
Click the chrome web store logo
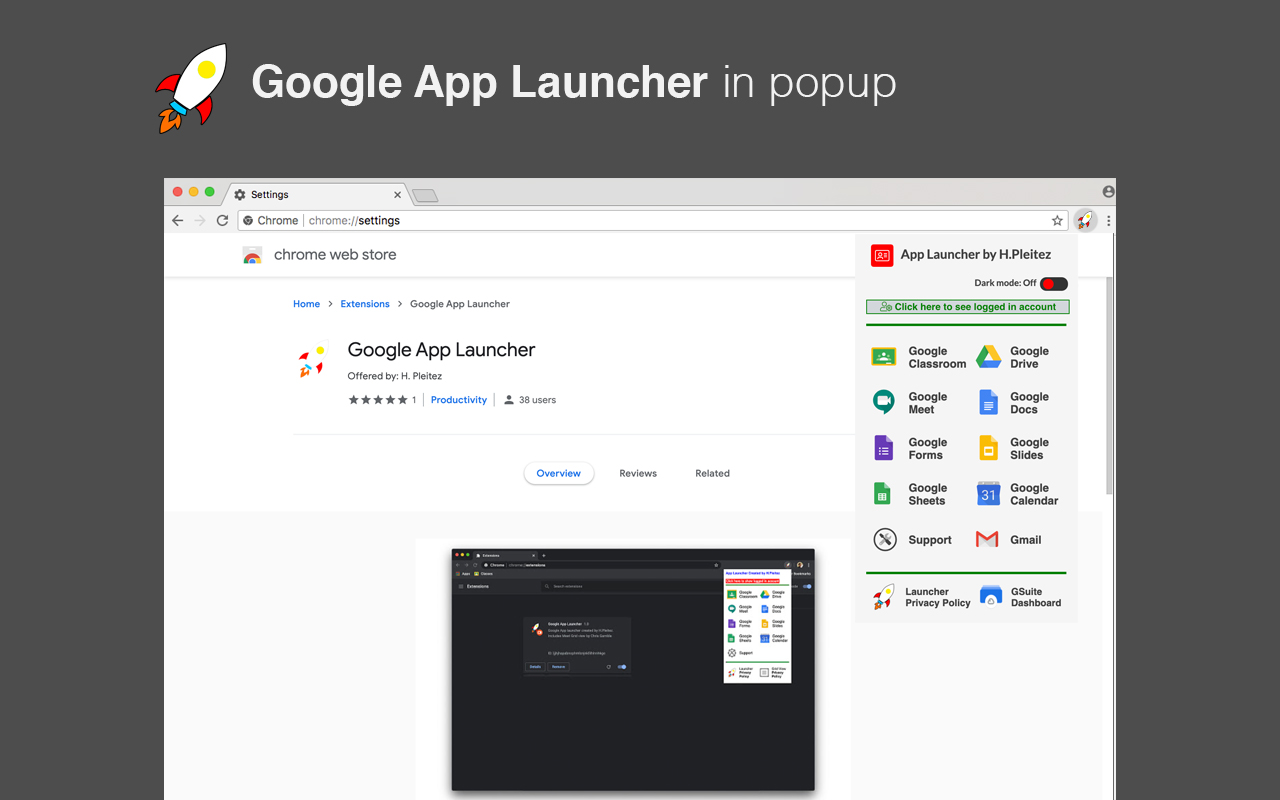252,255
